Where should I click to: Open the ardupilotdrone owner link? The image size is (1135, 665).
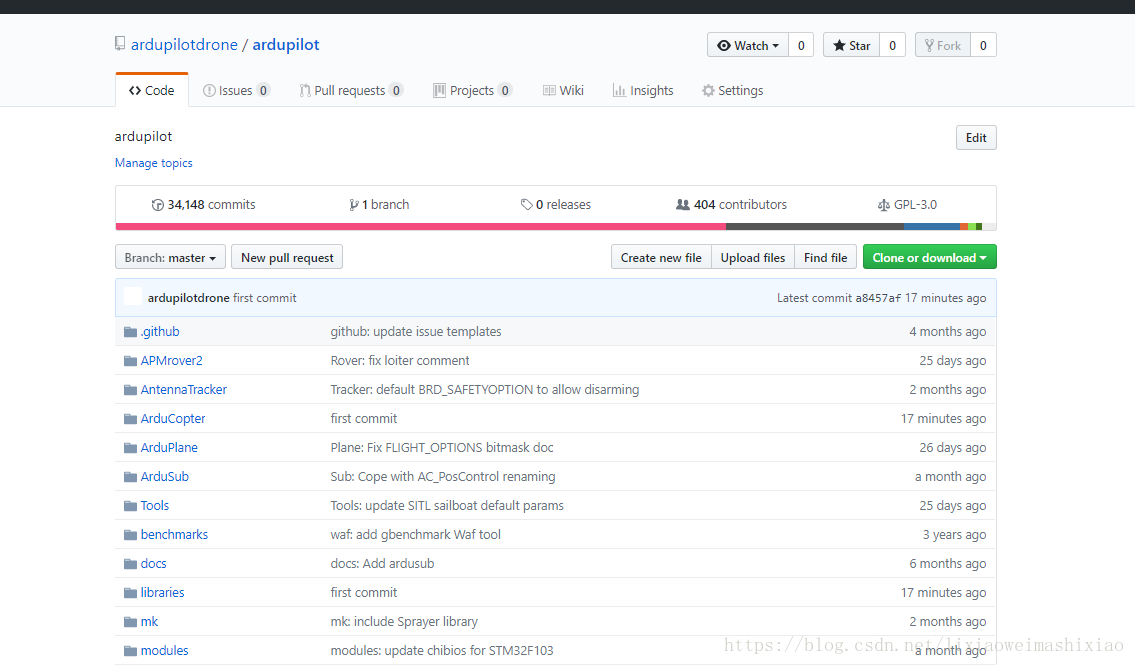click(184, 45)
